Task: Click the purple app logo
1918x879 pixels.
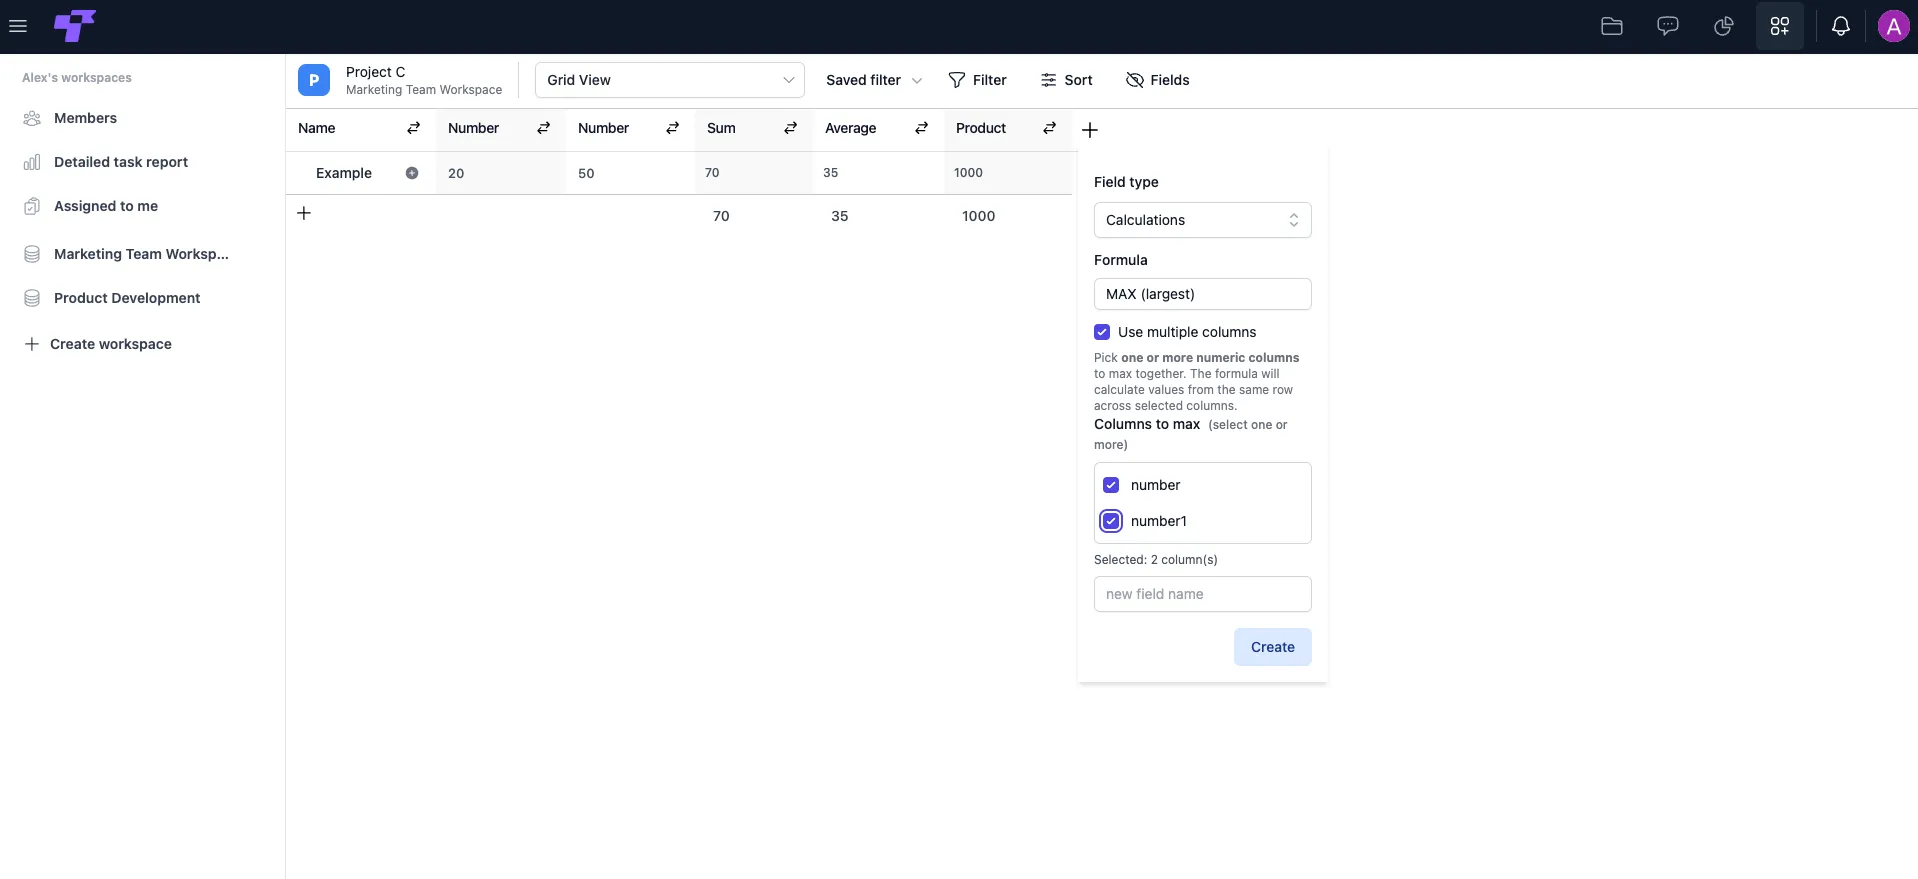Action: [x=74, y=26]
